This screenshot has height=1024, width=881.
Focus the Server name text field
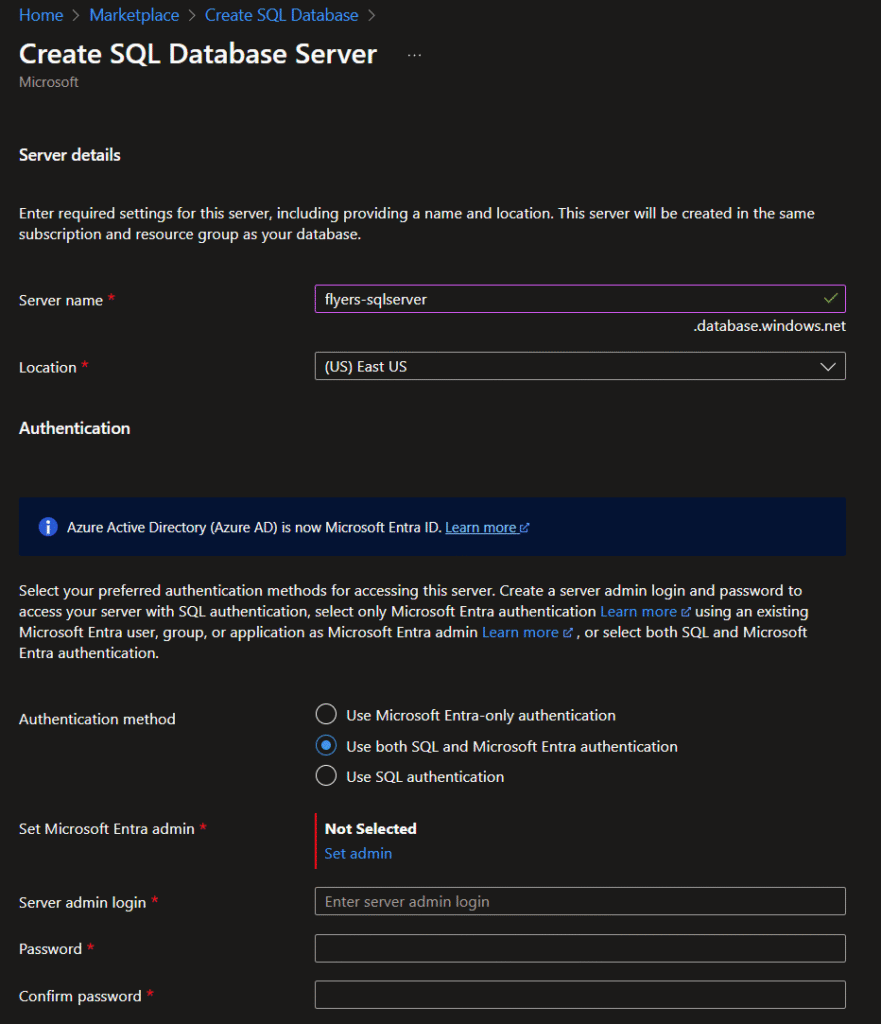click(x=580, y=299)
